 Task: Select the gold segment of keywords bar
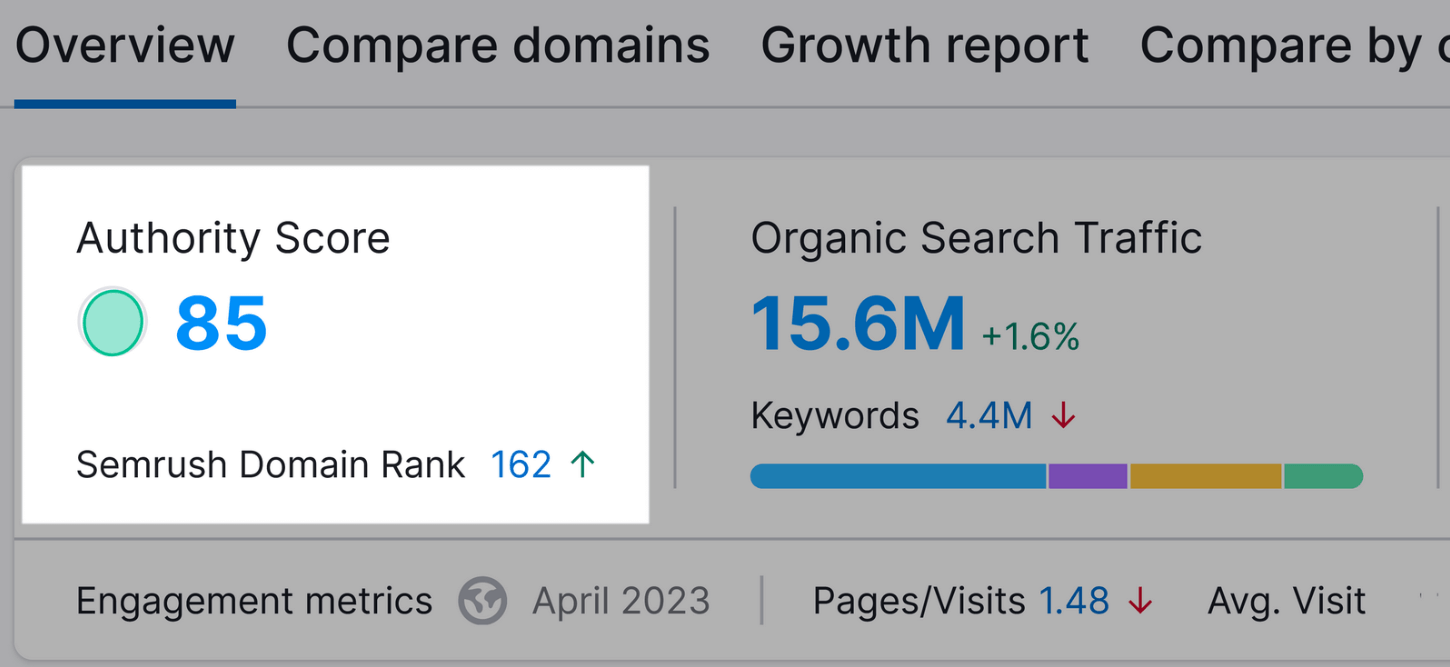click(1205, 476)
